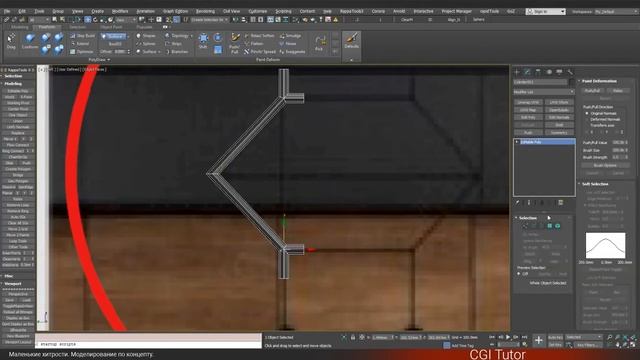Viewport: 640px width, 360px height.
Task: Expand the PolyDraw panel arrow
Action: tap(109, 60)
